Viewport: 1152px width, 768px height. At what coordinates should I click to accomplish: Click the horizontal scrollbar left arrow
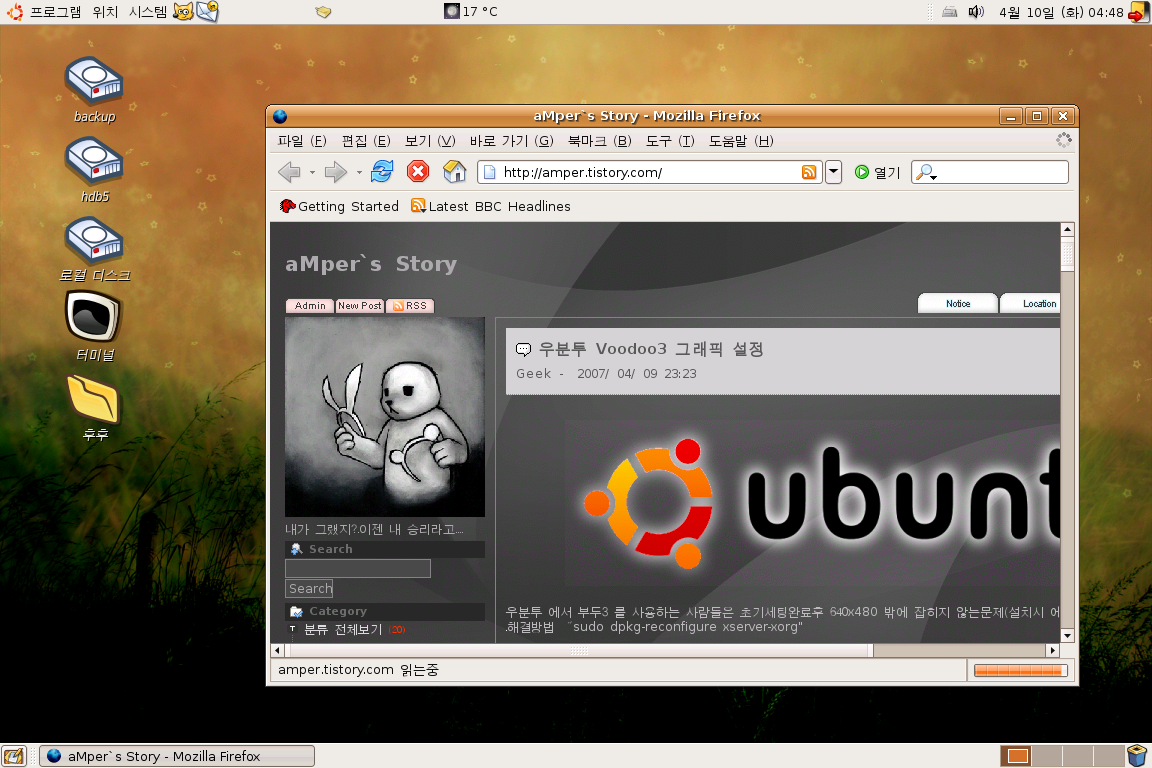(x=277, y=650)
